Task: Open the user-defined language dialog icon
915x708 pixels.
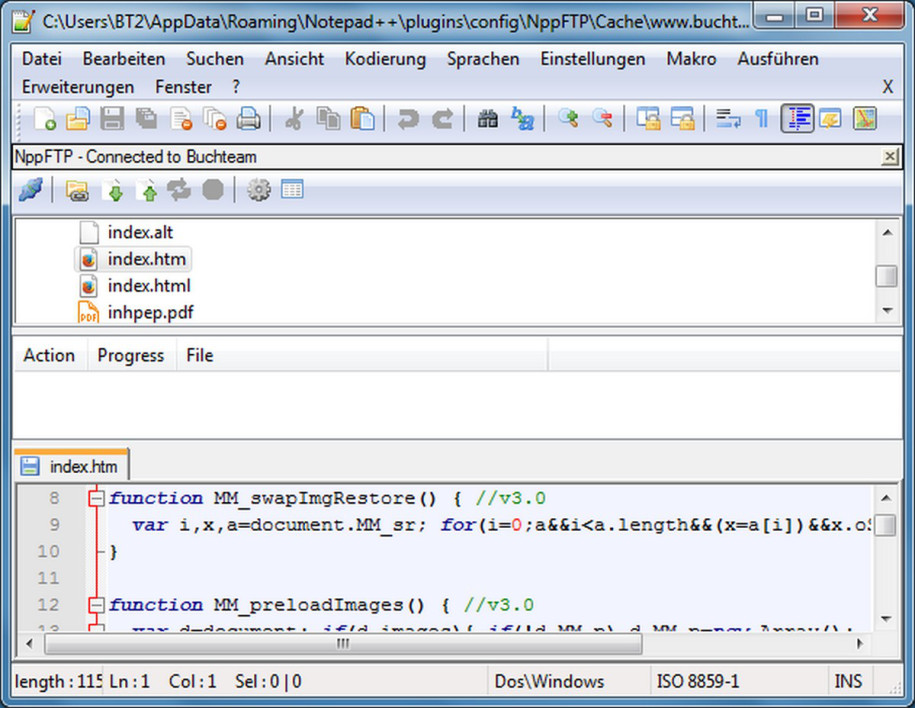Action: [830, 118]
